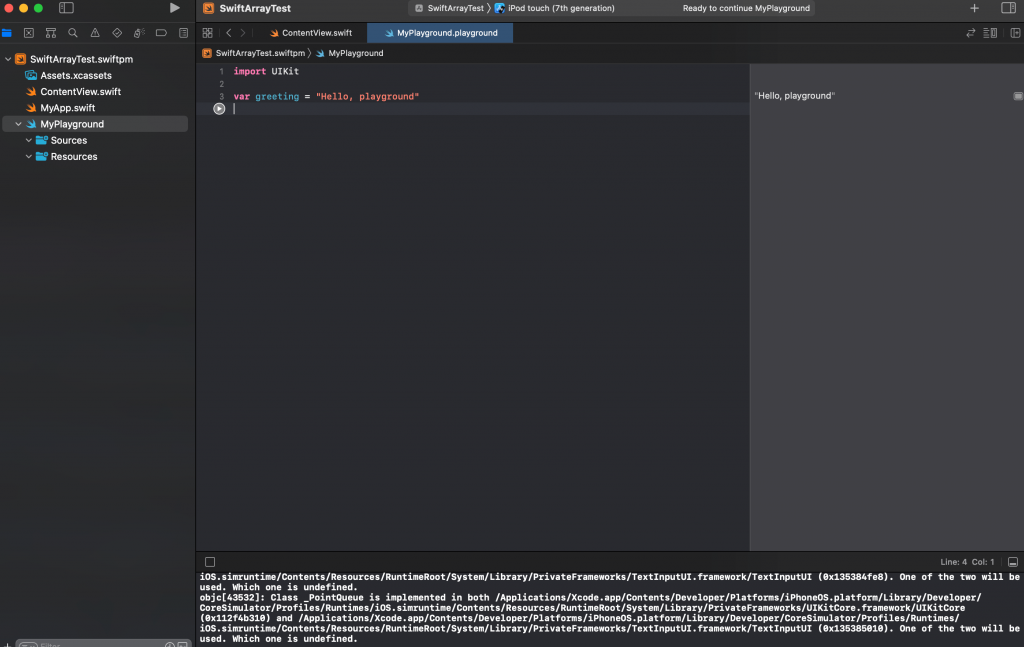Run playground up to line 4
The width and height of the screenshot is (1024, 647).
pos(219,109)
